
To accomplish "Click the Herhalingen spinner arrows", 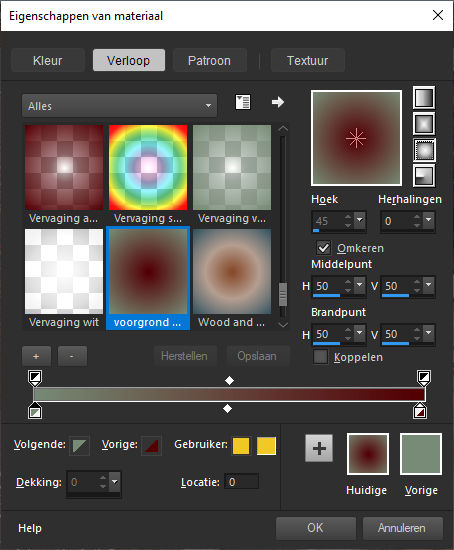I will pos(417,221).
